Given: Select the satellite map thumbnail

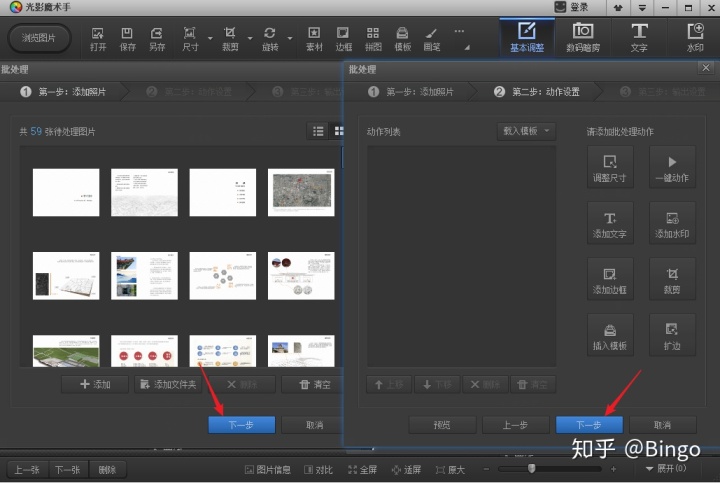Looking at the screenshot, I should click(x=301, y=192).
